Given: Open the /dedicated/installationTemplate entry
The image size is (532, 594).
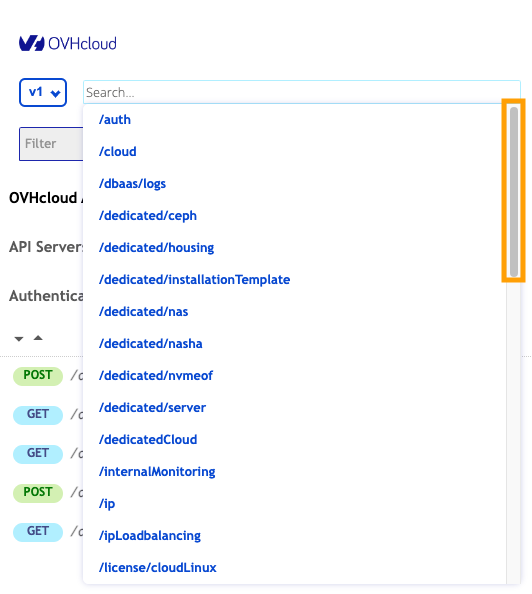Looking at the screenshot, I should point(194,280).
